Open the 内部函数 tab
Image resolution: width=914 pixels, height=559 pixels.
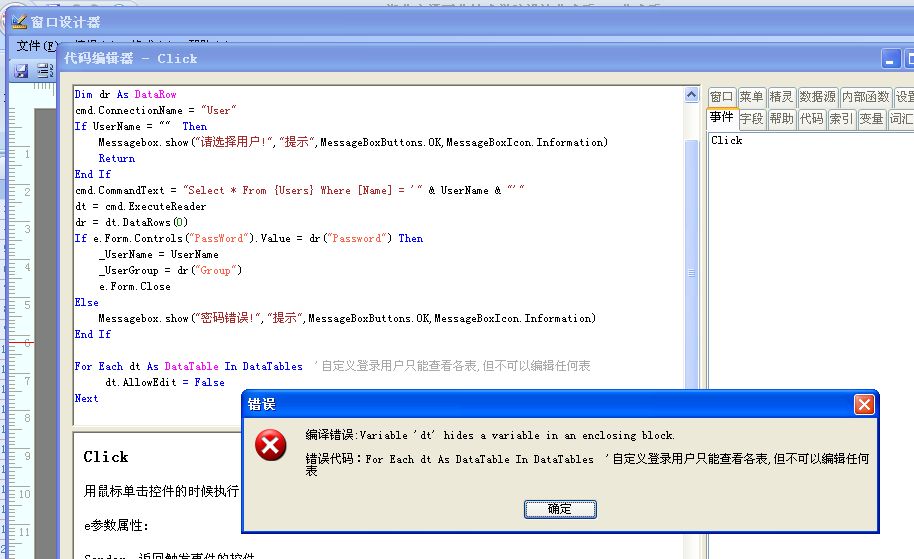click(x=865, y=97)
